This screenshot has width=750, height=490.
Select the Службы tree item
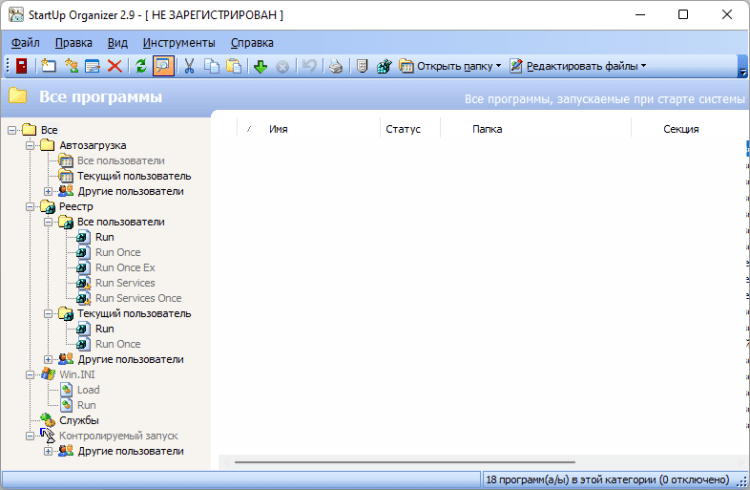click(x=78, y=421)
